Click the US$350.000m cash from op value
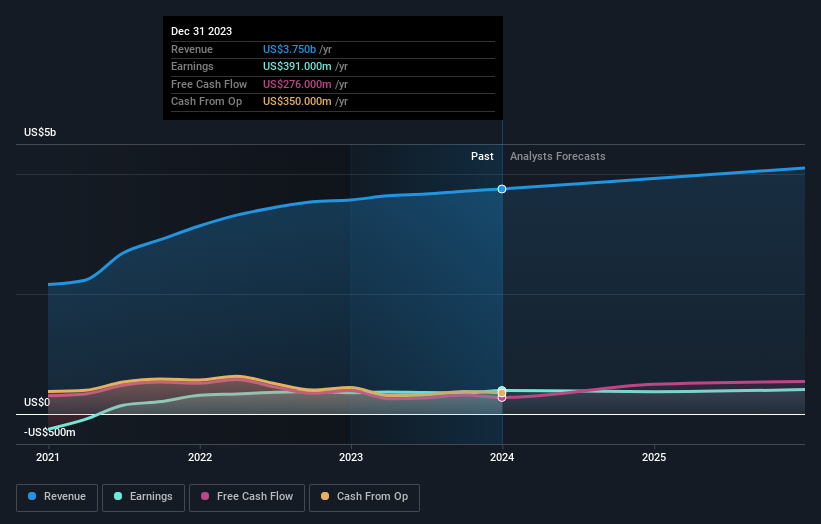Screen dimensions: 821x524 [x=297, y=102]
